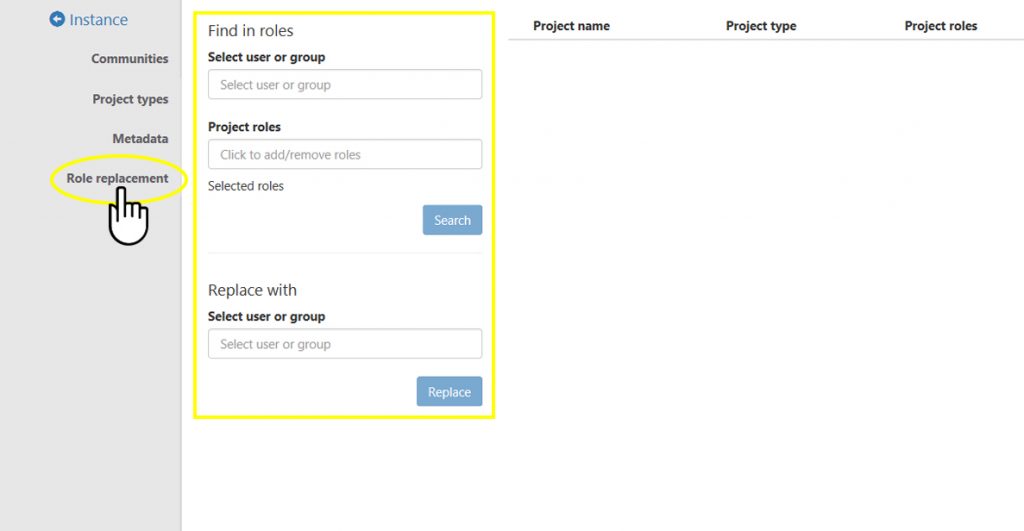Click the 'Replace with' heading
Screen dimensions: 1024x531
[252, 290]
